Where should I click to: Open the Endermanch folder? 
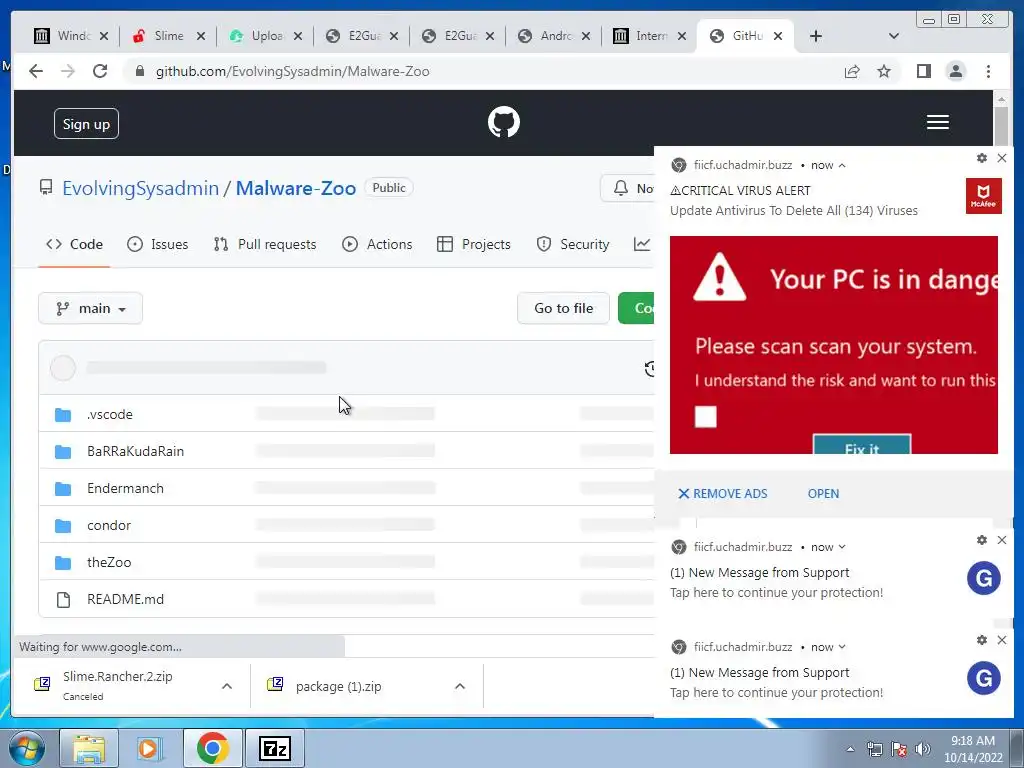pyautogui.click(x=125, y=488)
